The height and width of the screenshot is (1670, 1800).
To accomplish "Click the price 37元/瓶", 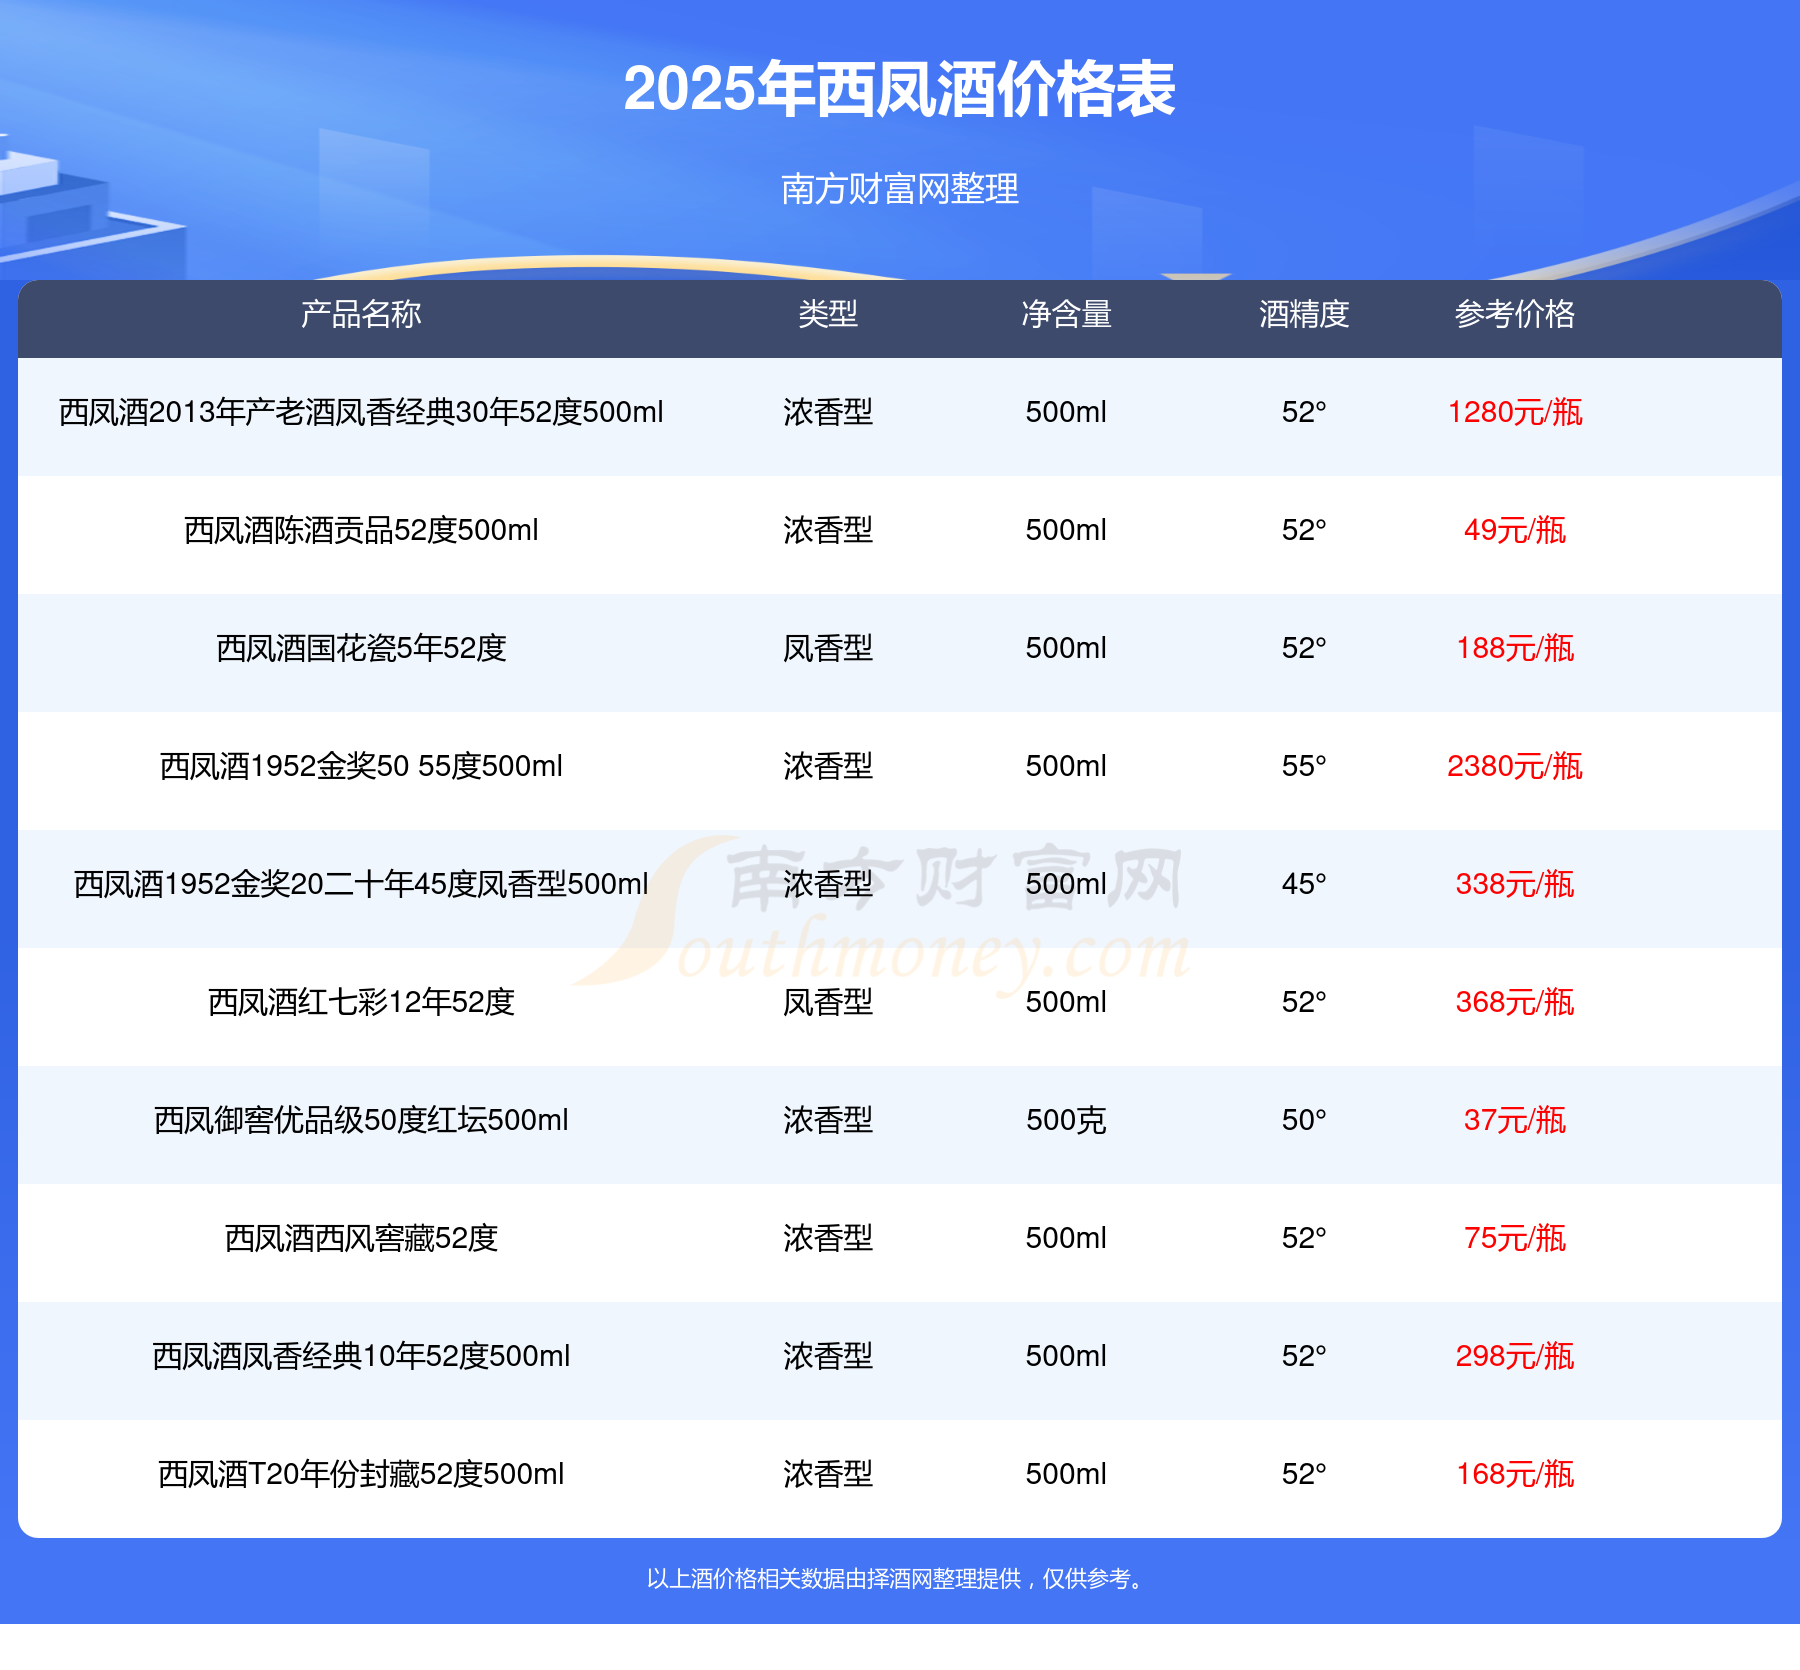I will pyautogui.click(x=1515, y=1120).
